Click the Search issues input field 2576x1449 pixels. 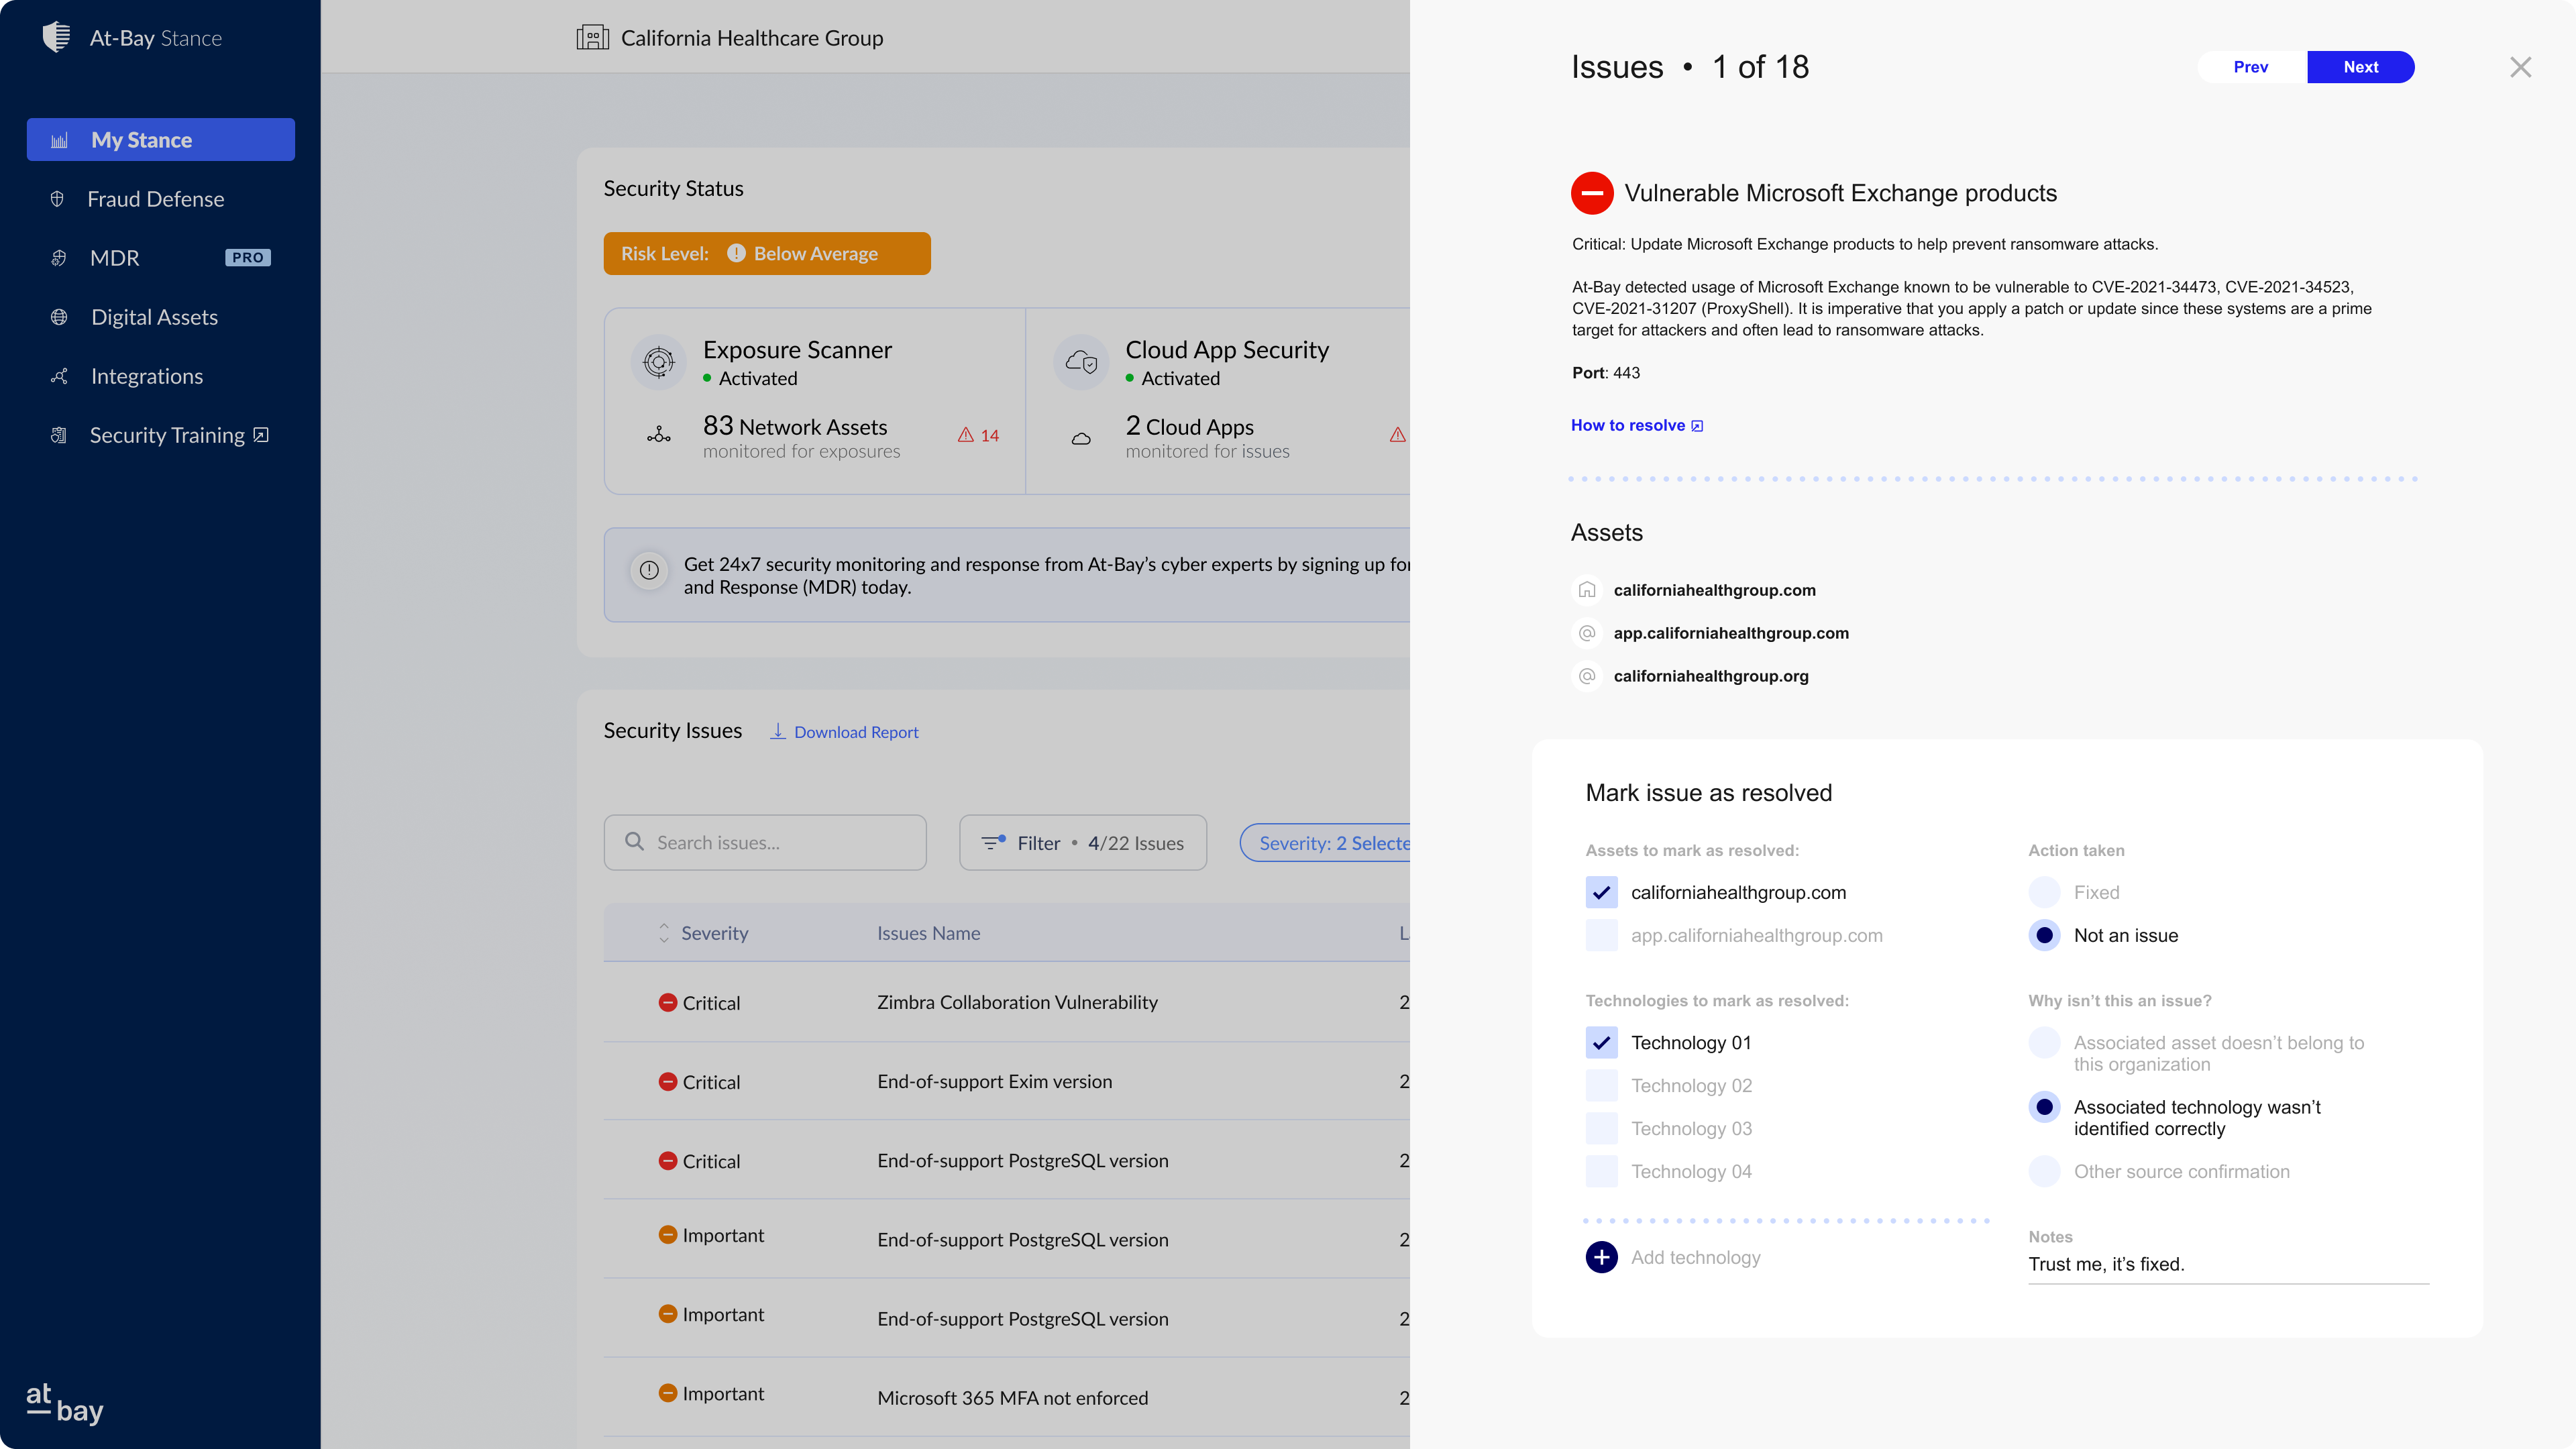[x=780, y=843]
